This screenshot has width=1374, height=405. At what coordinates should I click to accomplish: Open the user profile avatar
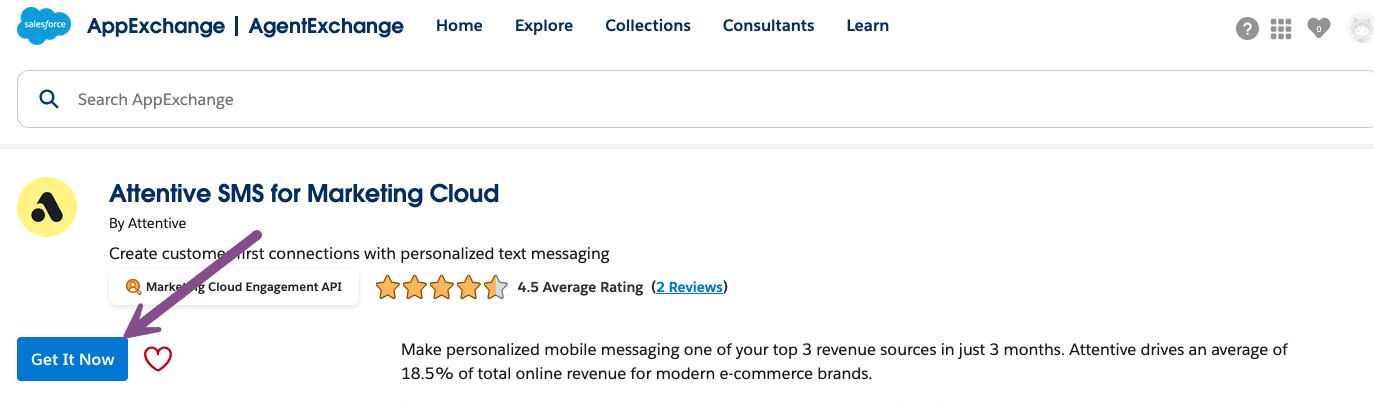pyautogui.click(x=1360, y=29)
